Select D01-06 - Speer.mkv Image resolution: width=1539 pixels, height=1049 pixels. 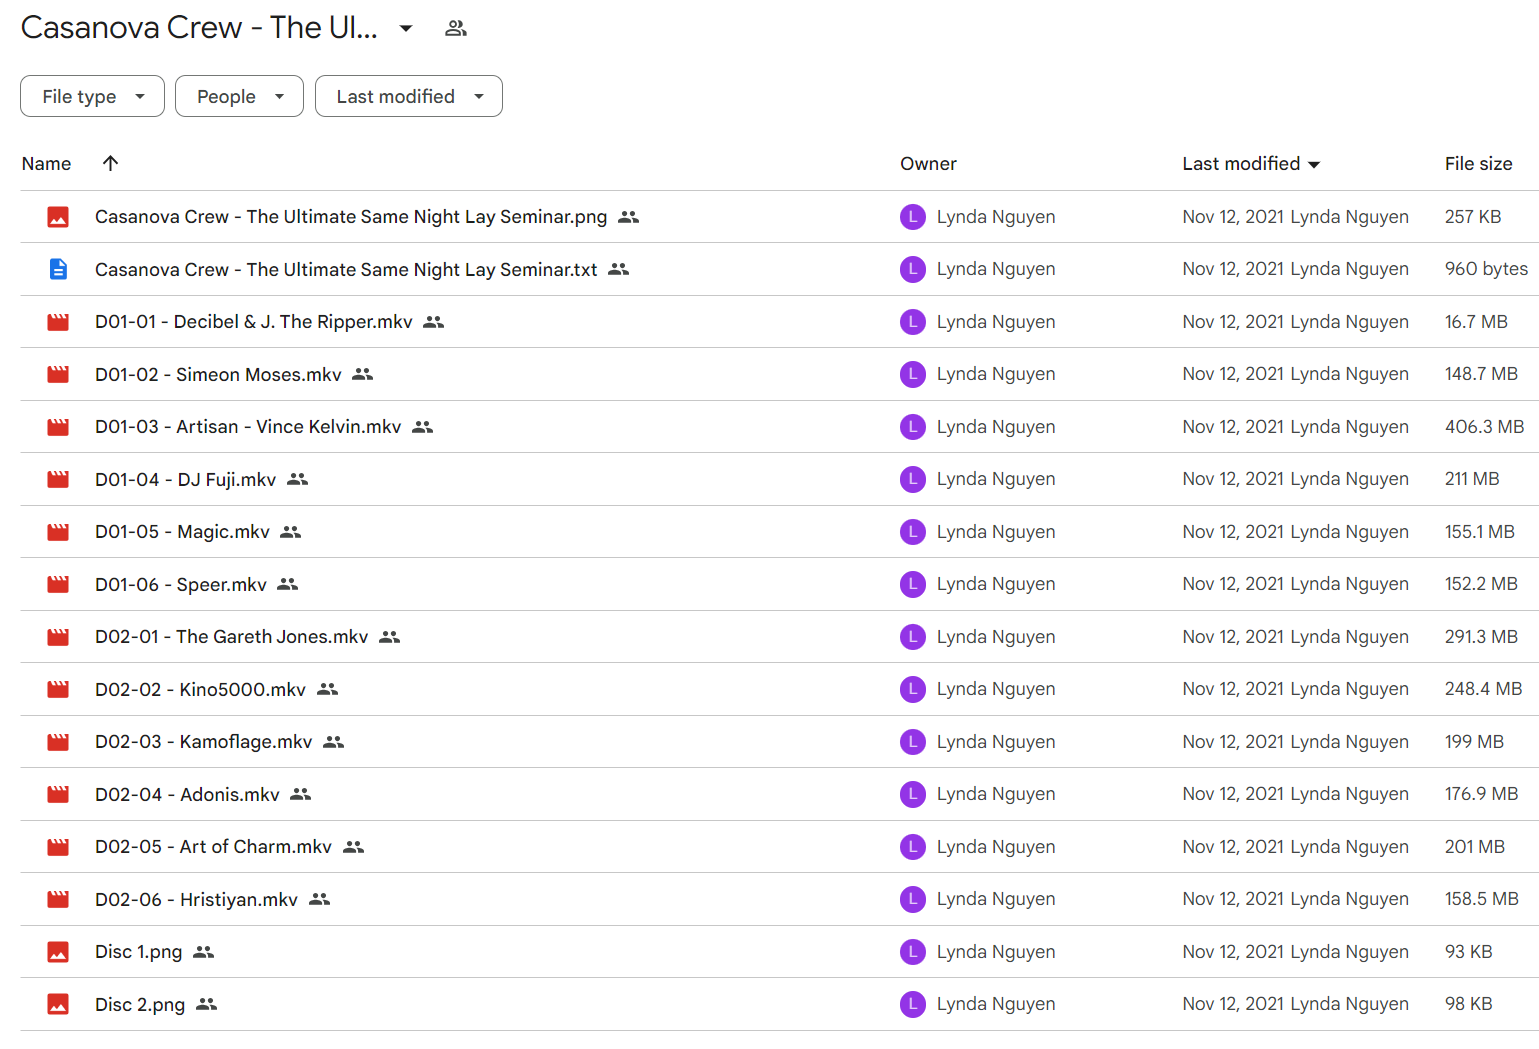tap(181, 584)
